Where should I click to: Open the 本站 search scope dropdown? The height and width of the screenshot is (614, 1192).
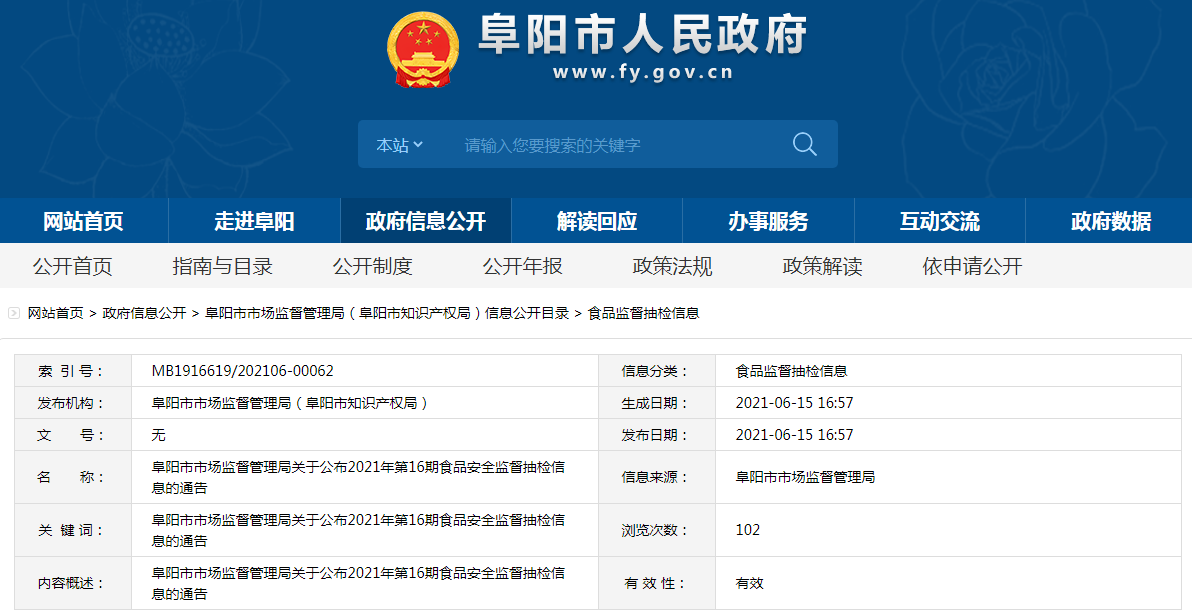click(x=399, y=144)
